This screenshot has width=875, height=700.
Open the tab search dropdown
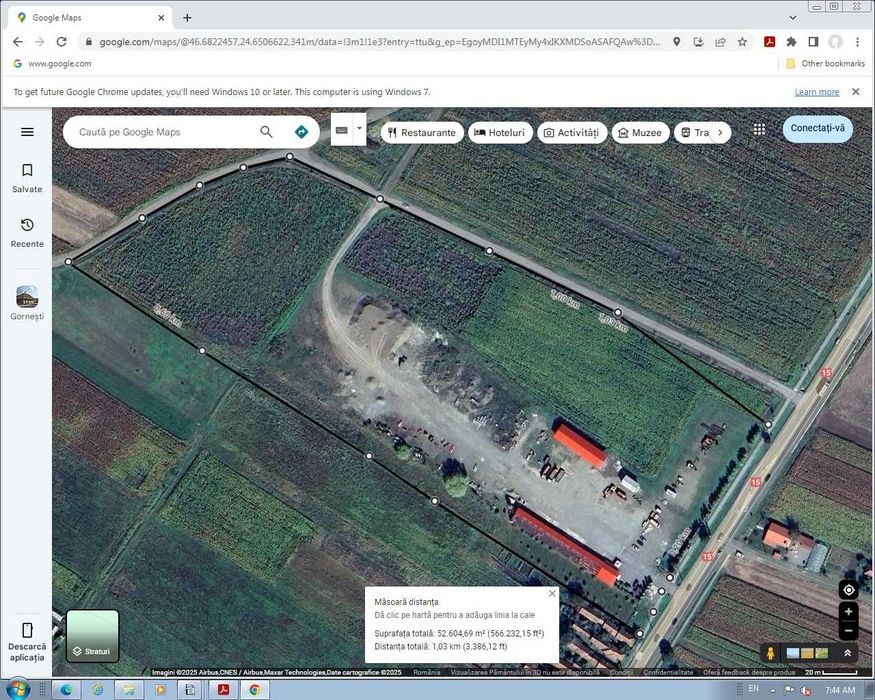(792, 18)
